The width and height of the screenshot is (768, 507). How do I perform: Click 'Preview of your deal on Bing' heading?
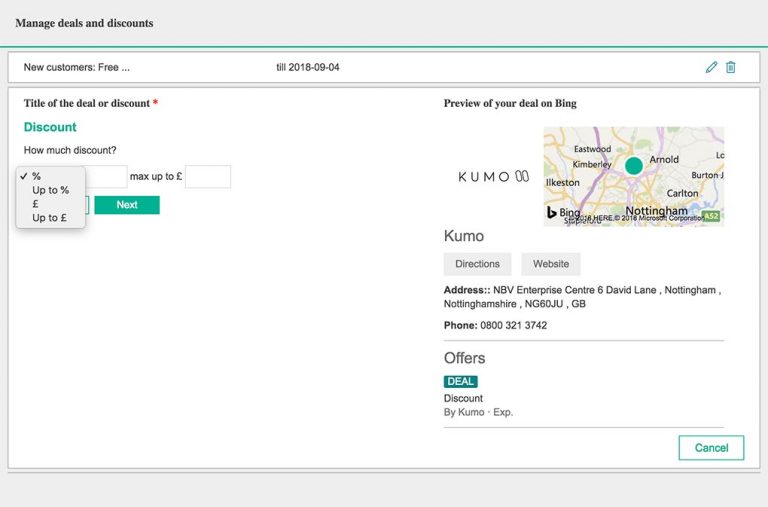(x=510, y=103)
